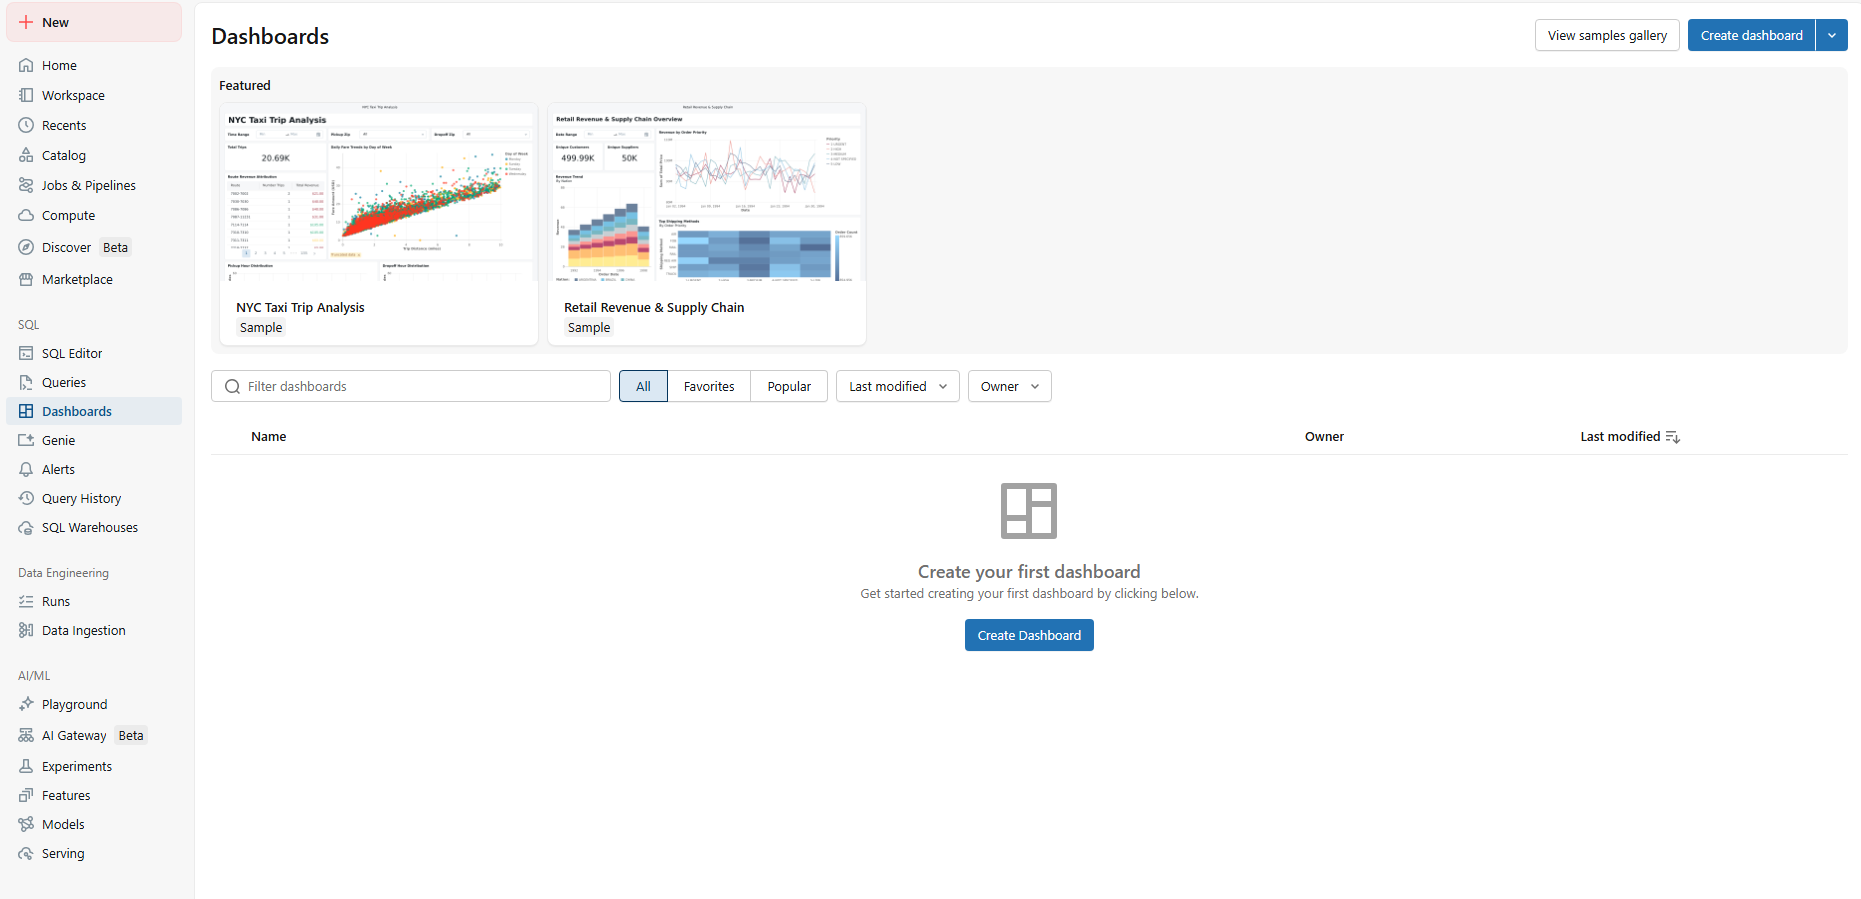This screenshot has height=899, width=1861.
Task: Click the Serving icon
Action: click(26, 853)
